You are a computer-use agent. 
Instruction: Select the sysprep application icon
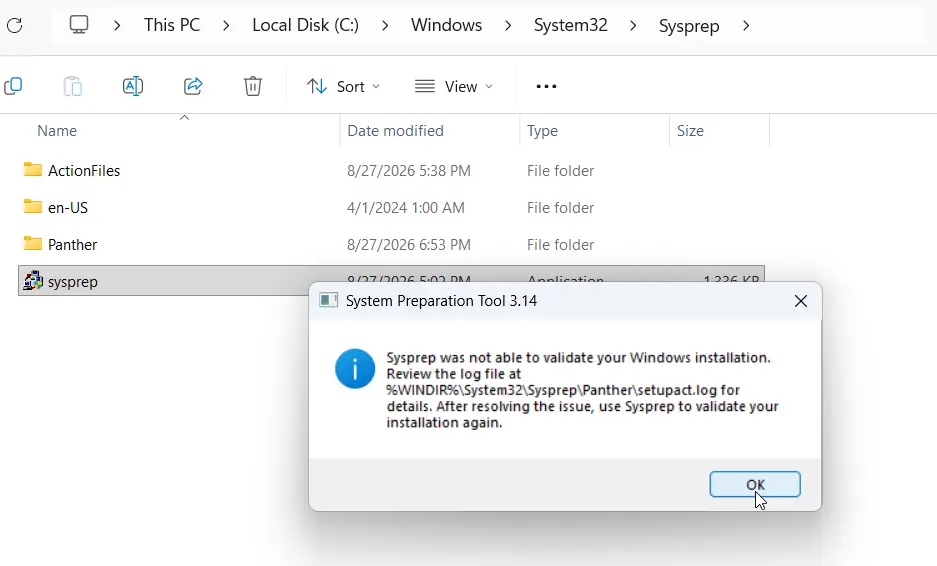pos(33,281)
